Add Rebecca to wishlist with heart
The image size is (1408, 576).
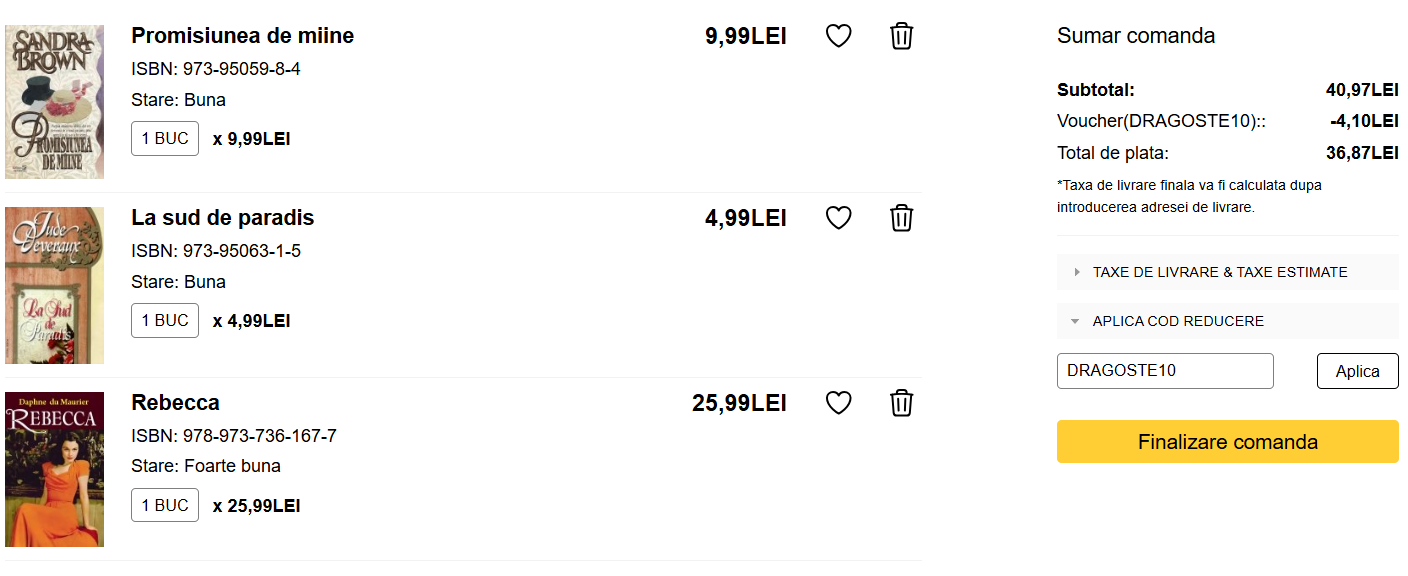(838, 403)
